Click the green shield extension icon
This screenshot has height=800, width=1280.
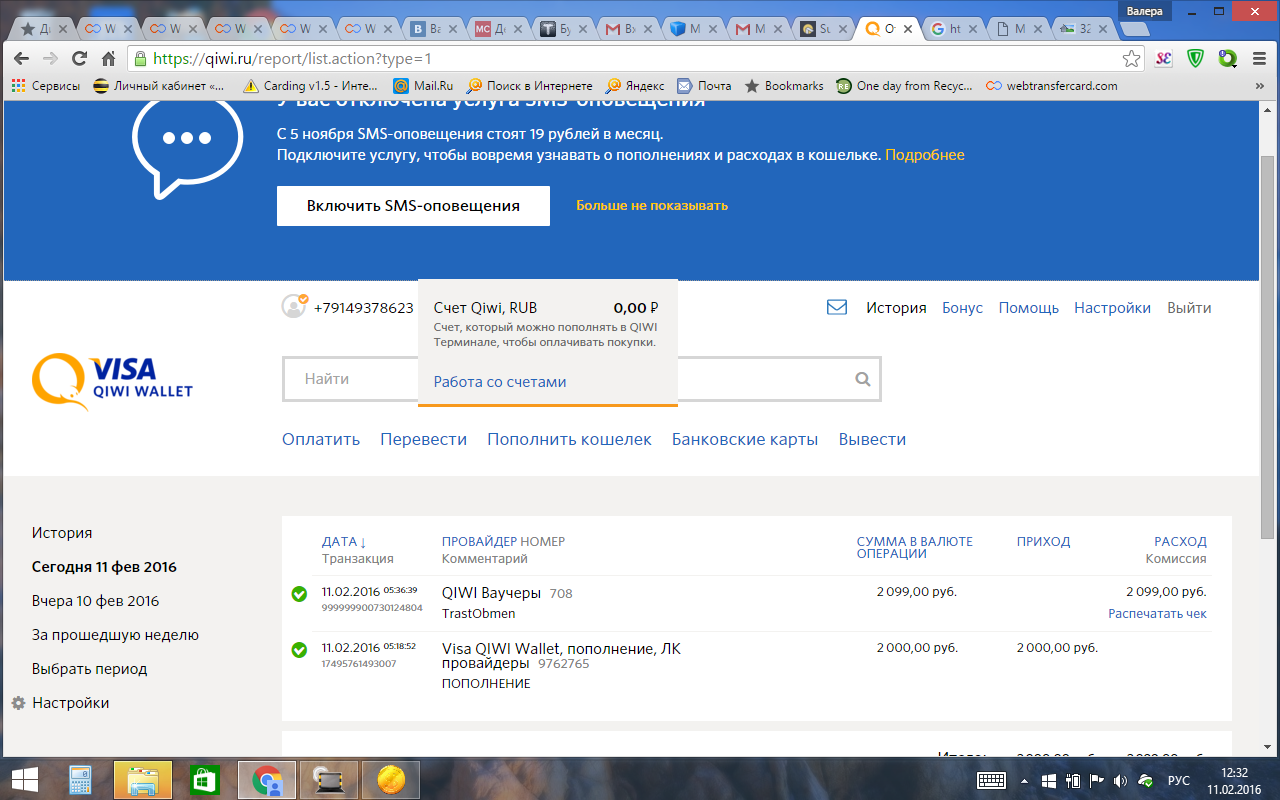[x=1196, y=58]
